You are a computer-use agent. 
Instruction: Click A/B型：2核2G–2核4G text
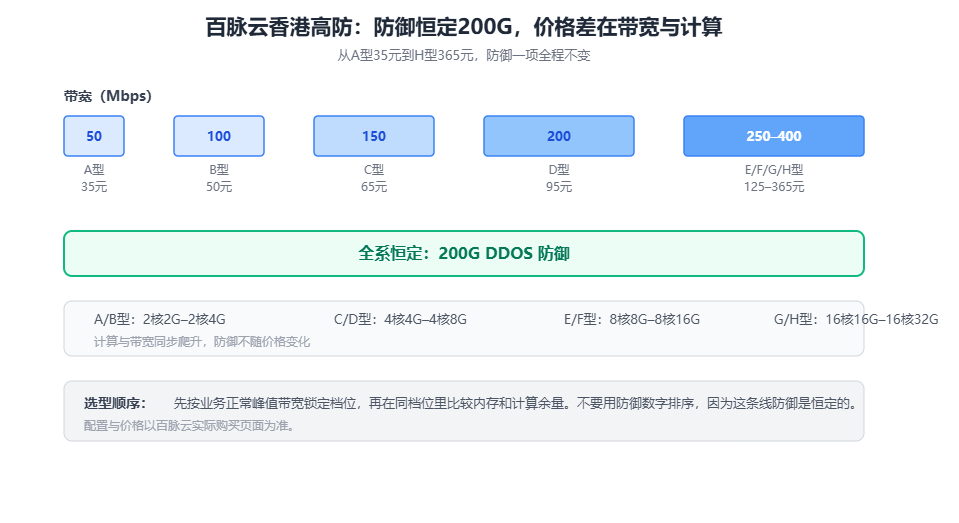point(160,319)
